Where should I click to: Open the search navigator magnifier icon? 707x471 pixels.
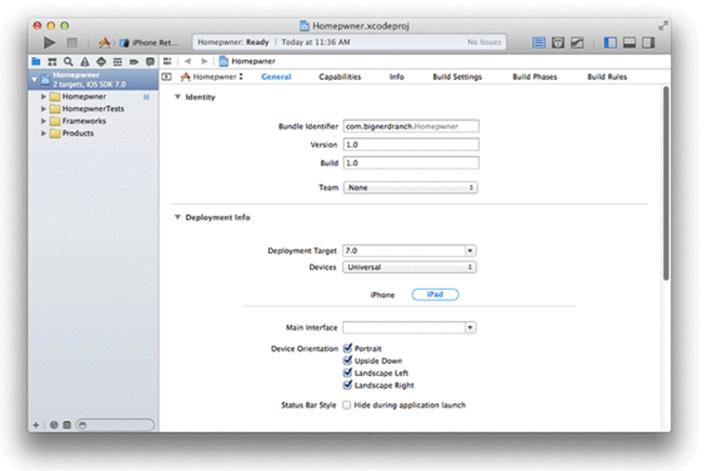click(x=68, y=62)
